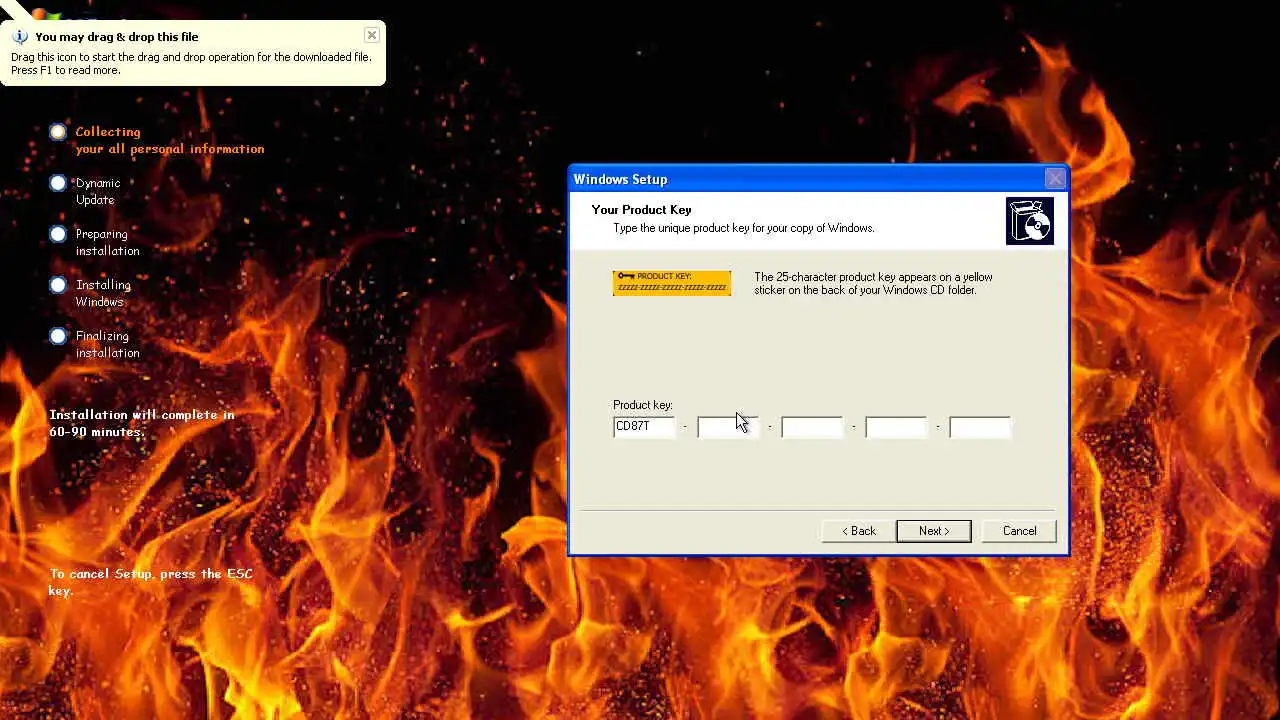The image size is (1280, 720).
Task: Select the Installing Windows step bullet
Action: click(x=58, y=285)
